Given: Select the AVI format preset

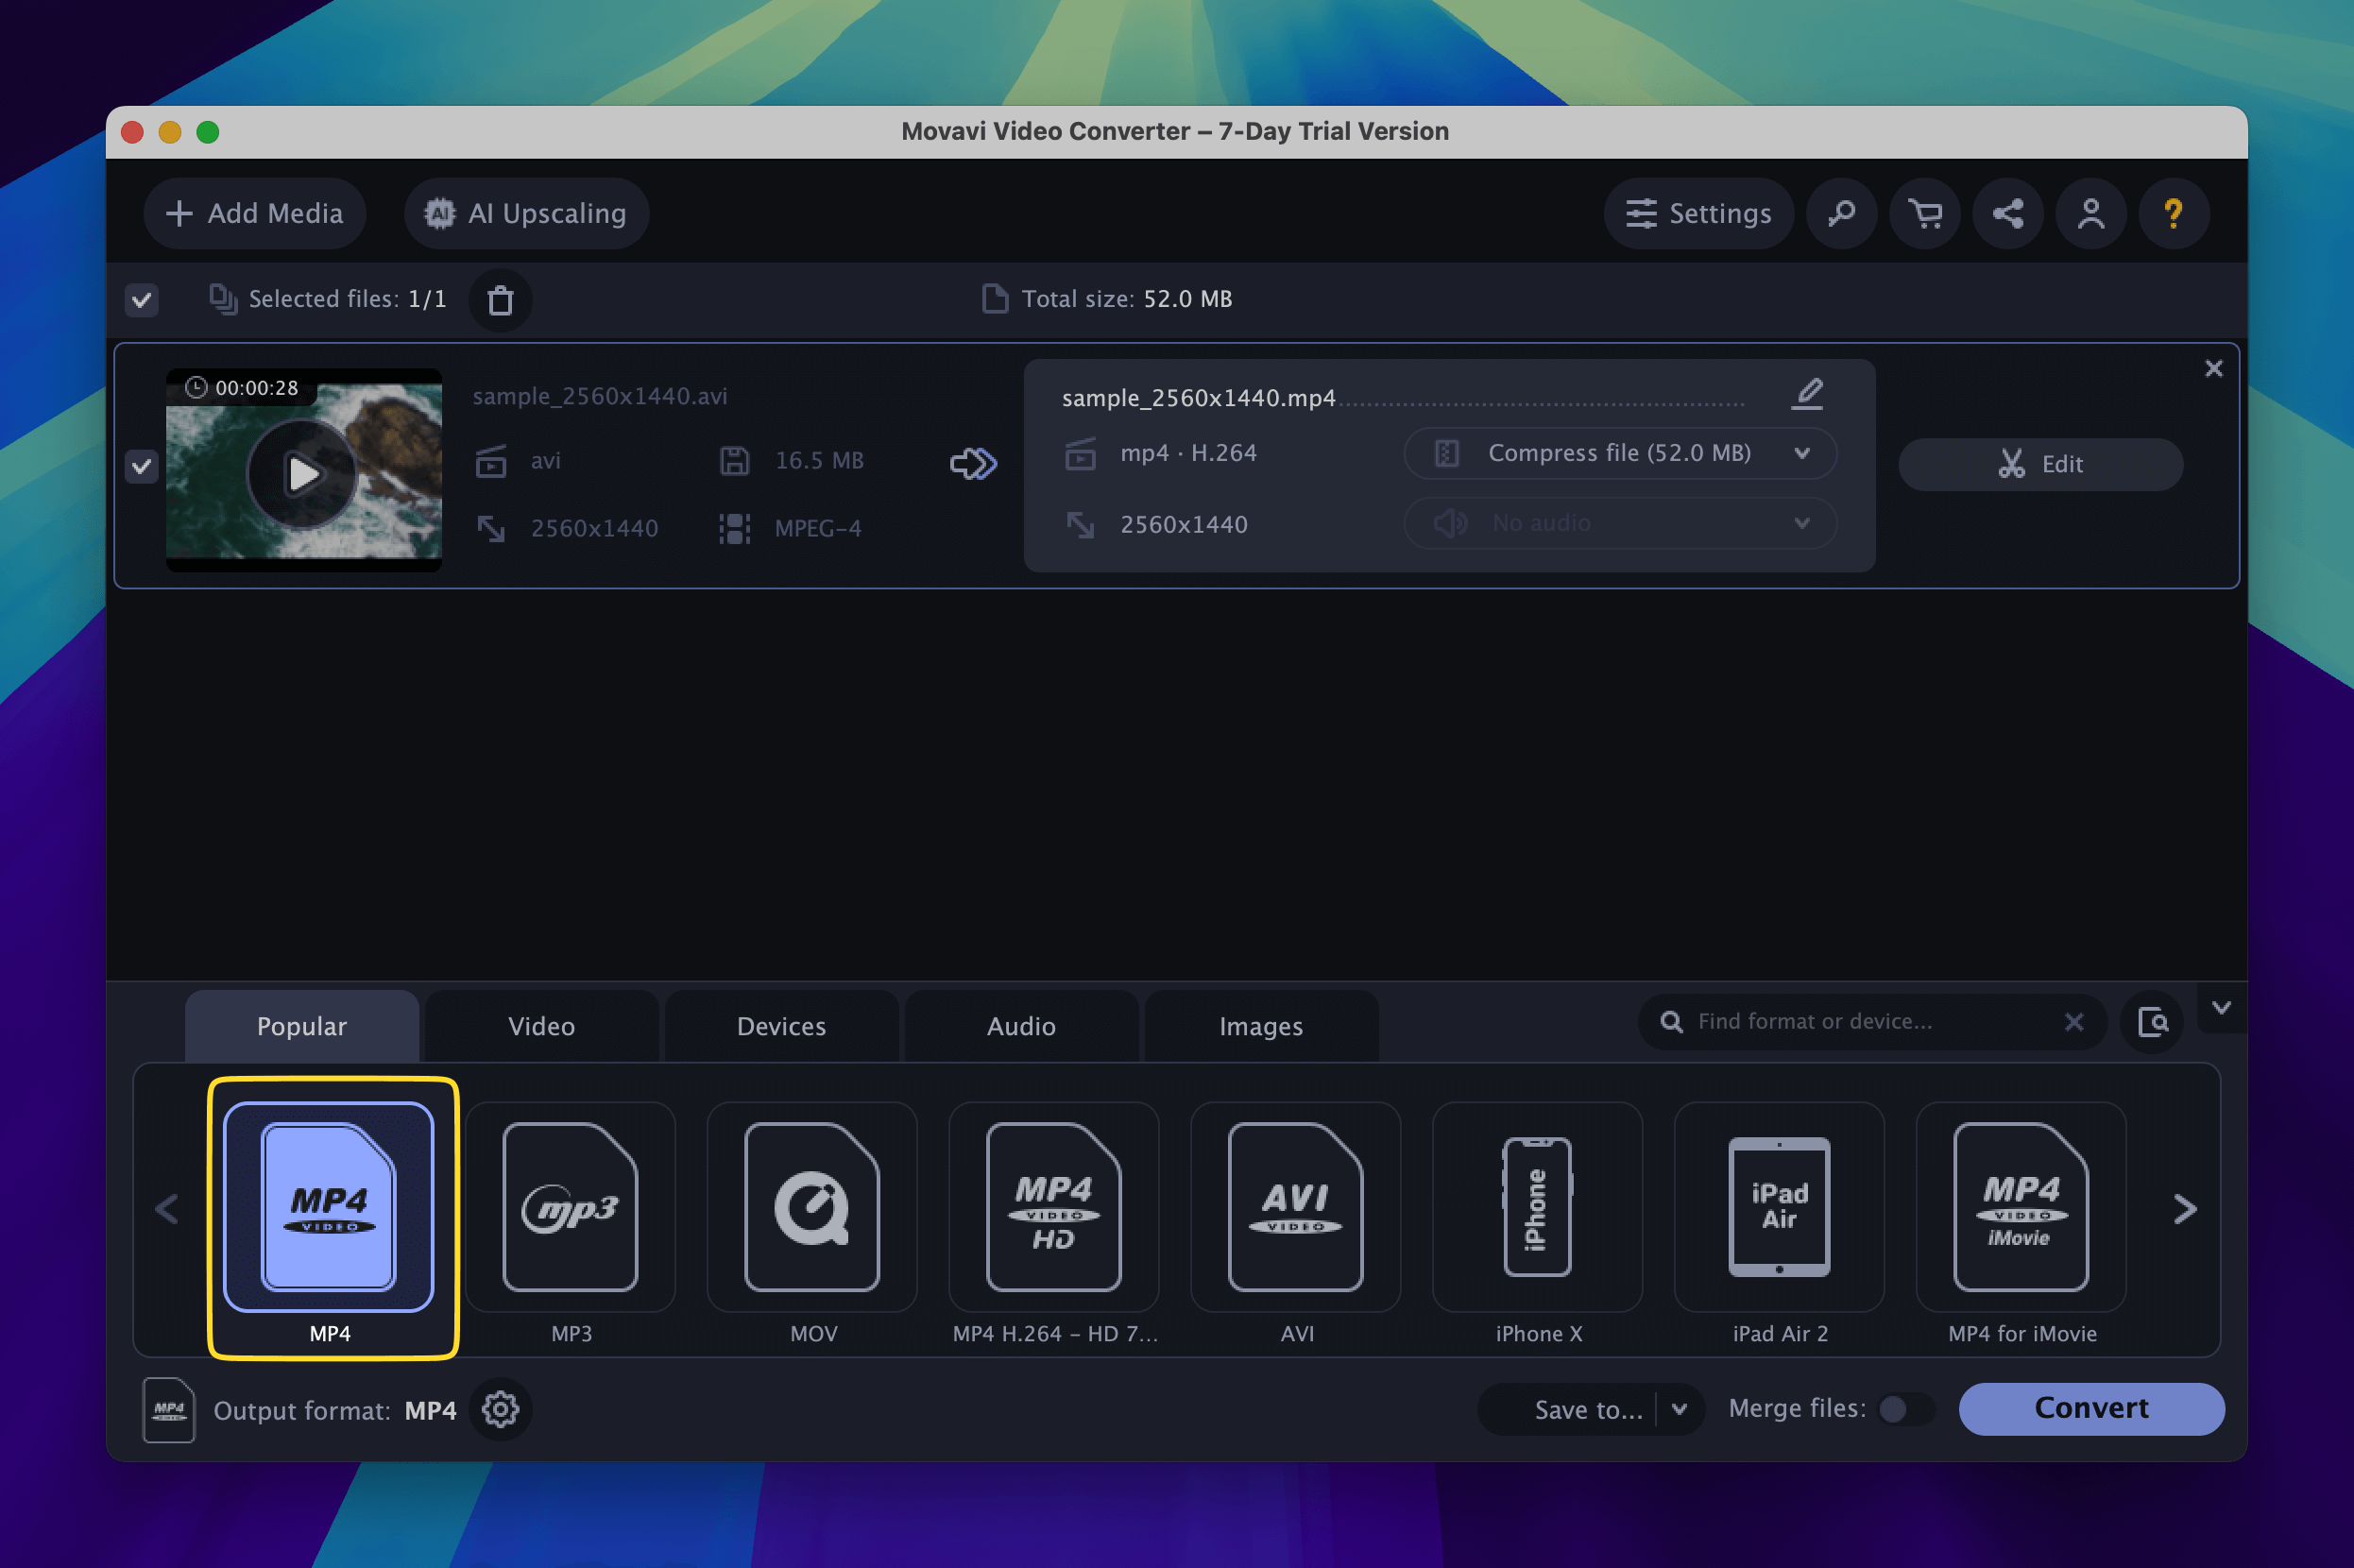Looking at the screenshot, I should click(x=1296, y=1207).
